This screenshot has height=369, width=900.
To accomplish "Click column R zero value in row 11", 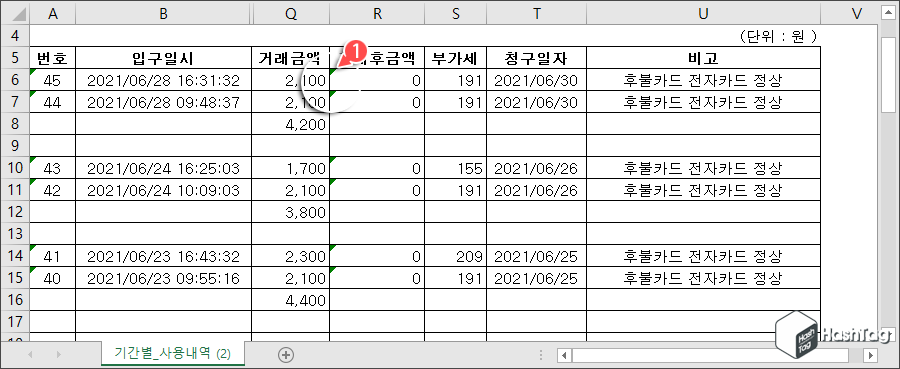I will 377,190.
